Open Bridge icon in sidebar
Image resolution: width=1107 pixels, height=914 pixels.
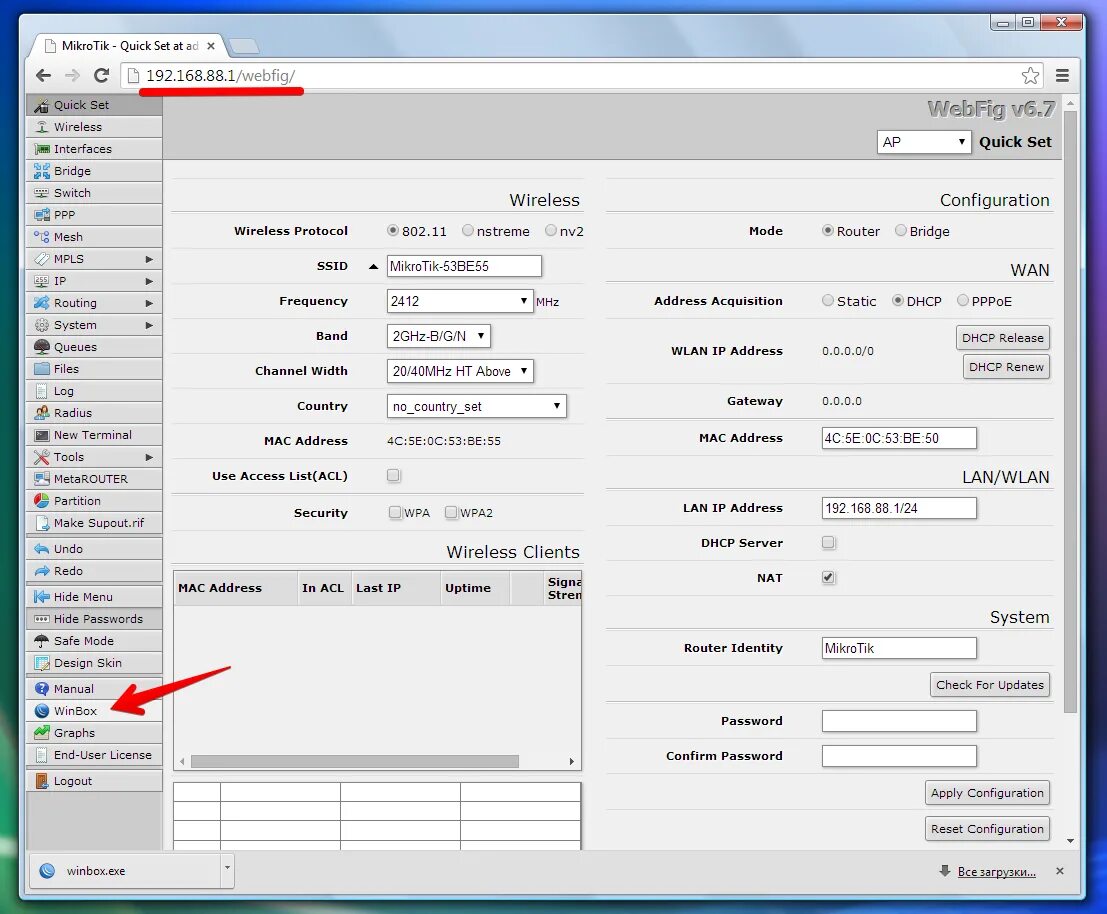[42, 171]
